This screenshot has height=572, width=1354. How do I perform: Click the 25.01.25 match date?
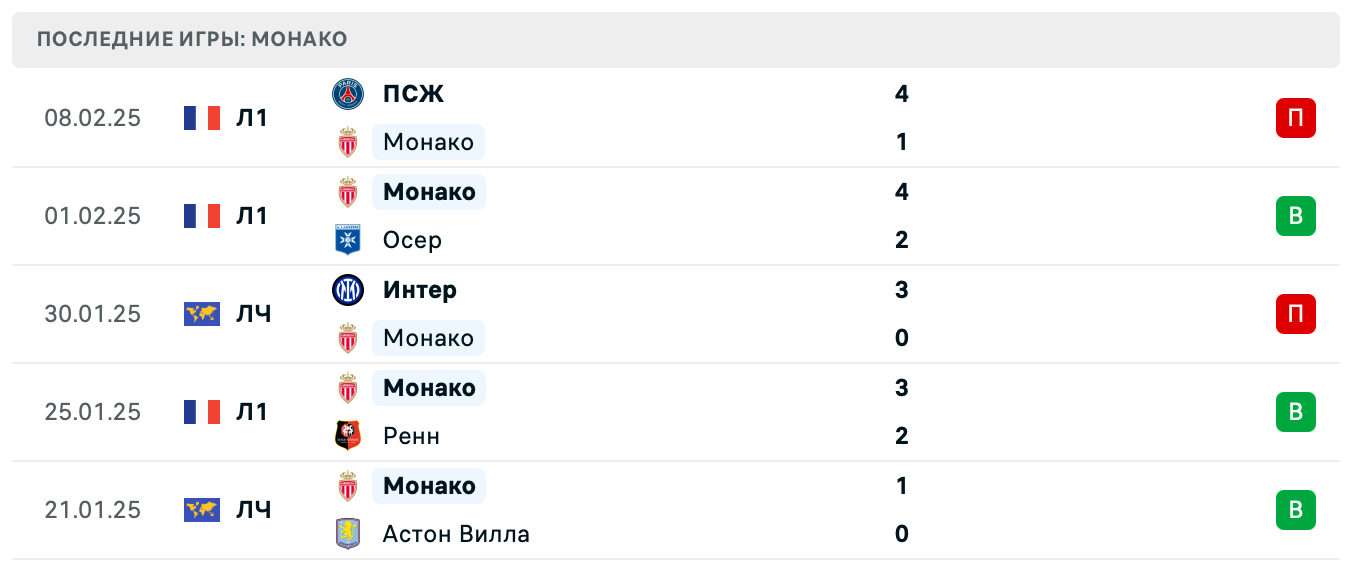(x=93, y=412)
